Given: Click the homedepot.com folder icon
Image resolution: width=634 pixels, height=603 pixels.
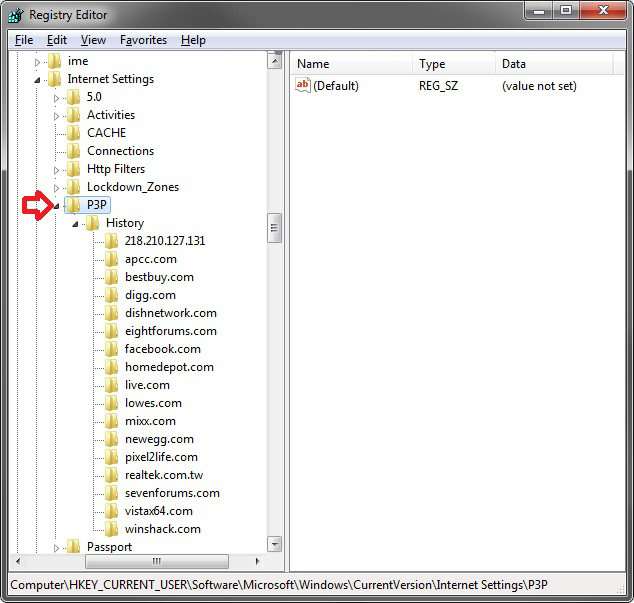Looking at the screenshot, I should [112, 367].
